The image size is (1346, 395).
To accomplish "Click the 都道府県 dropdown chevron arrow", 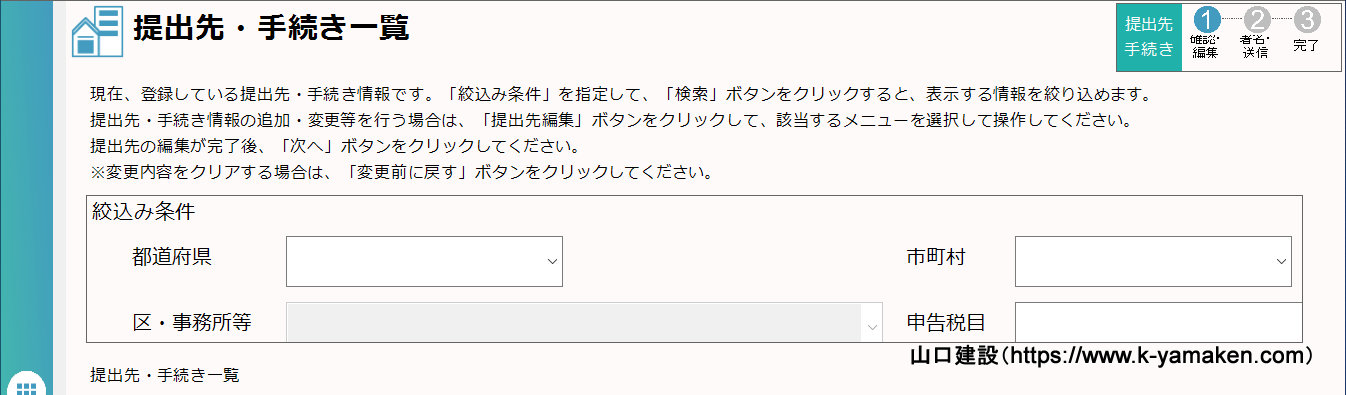I will click(x=551, y=262).
